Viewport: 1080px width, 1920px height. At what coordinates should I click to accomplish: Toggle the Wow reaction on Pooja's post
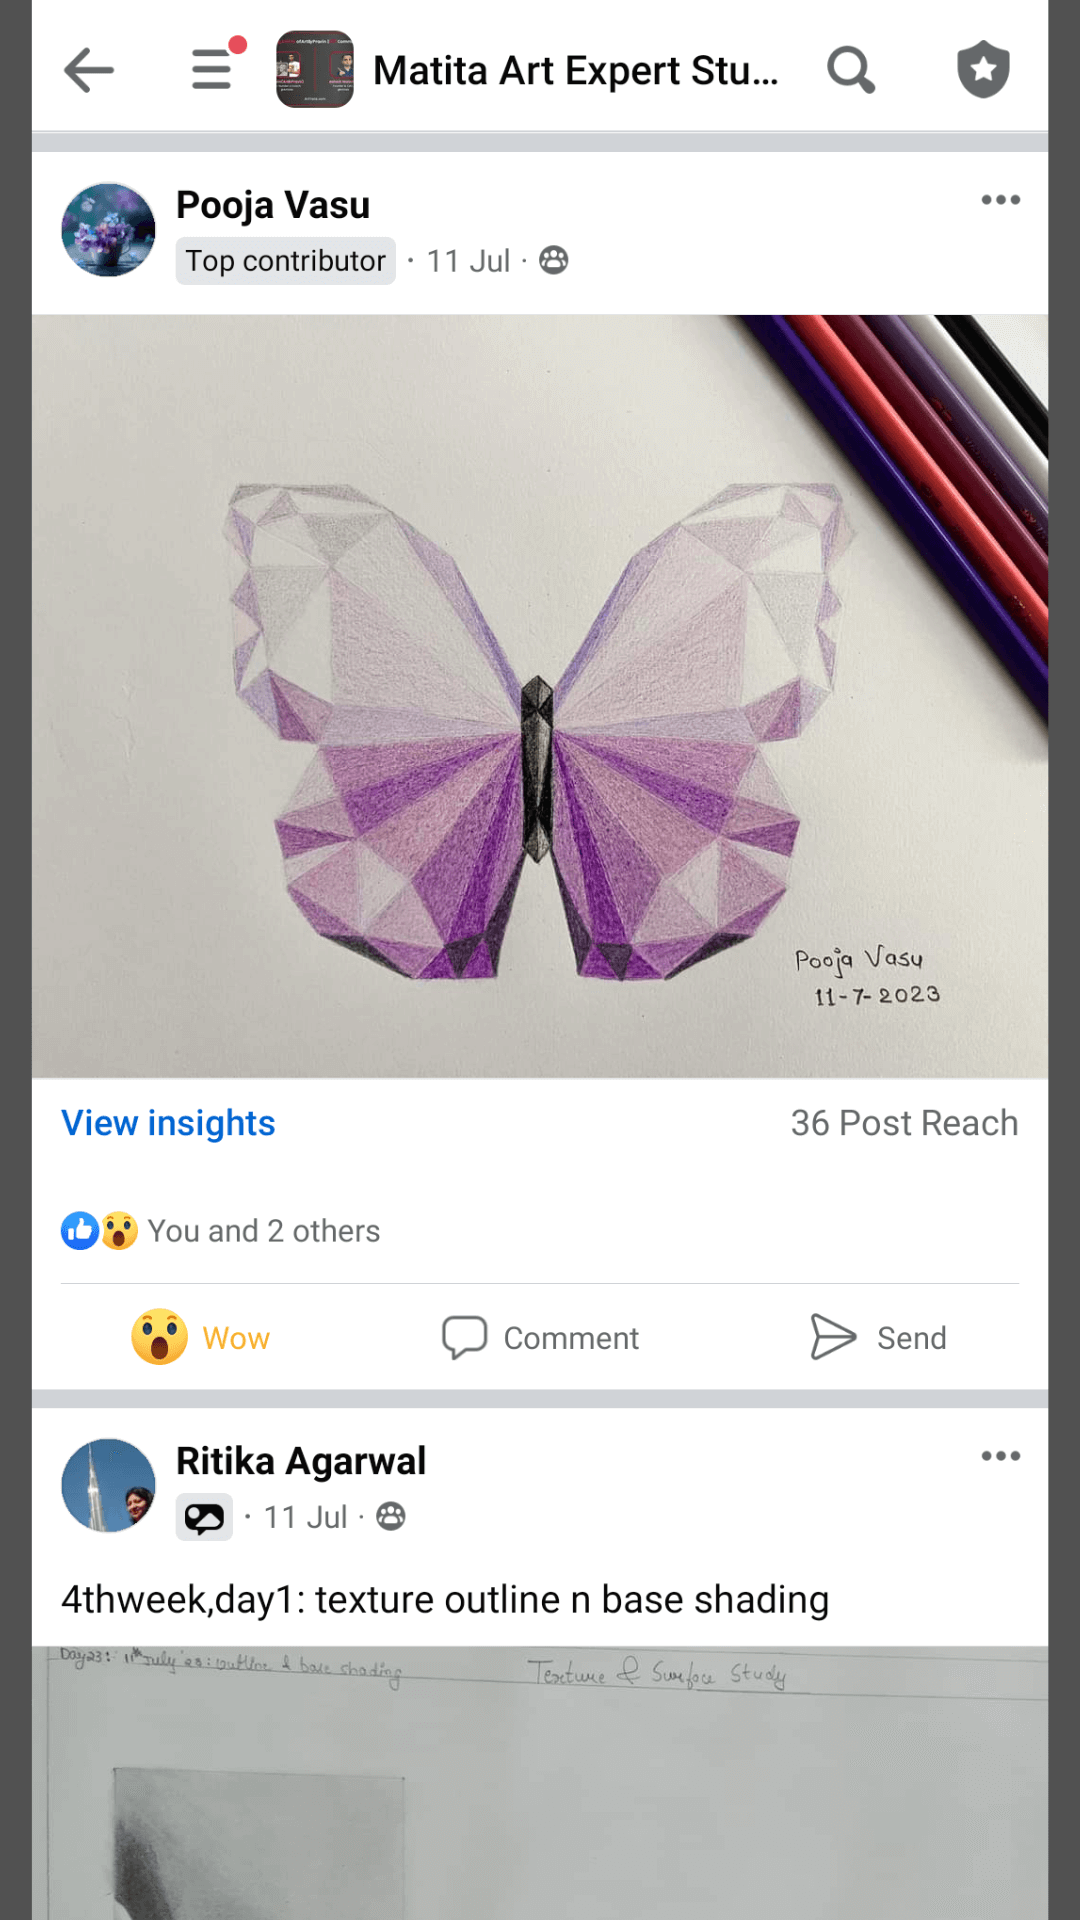click(202, 1337)
